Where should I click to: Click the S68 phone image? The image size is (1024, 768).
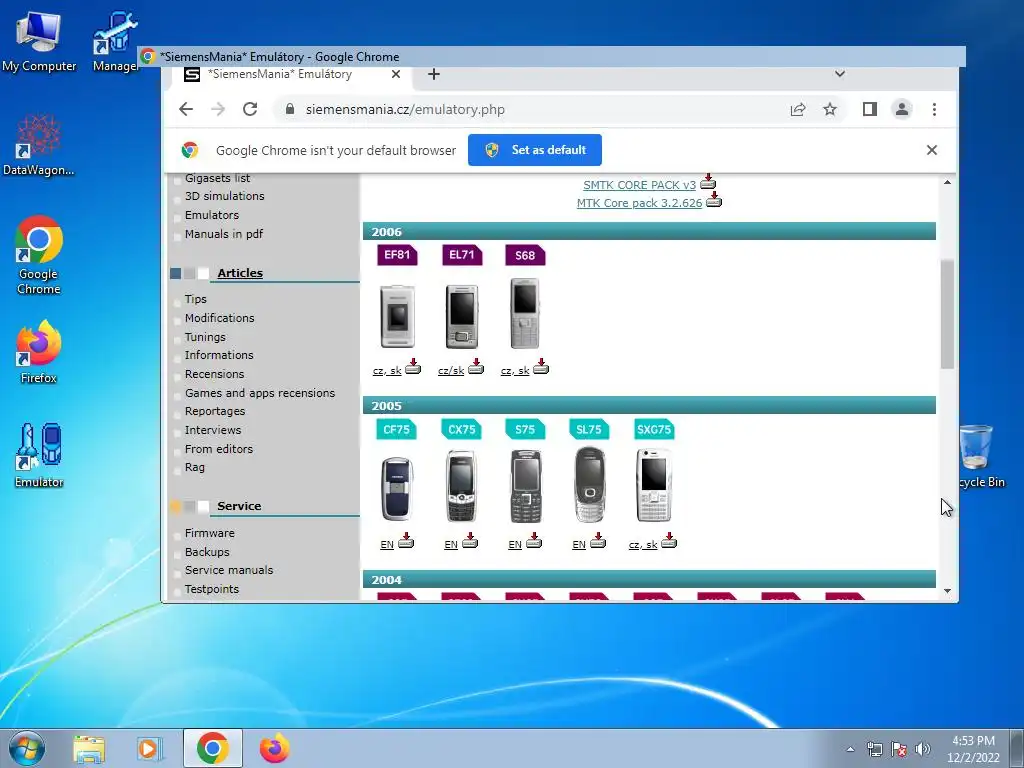[x=525, y=314]
